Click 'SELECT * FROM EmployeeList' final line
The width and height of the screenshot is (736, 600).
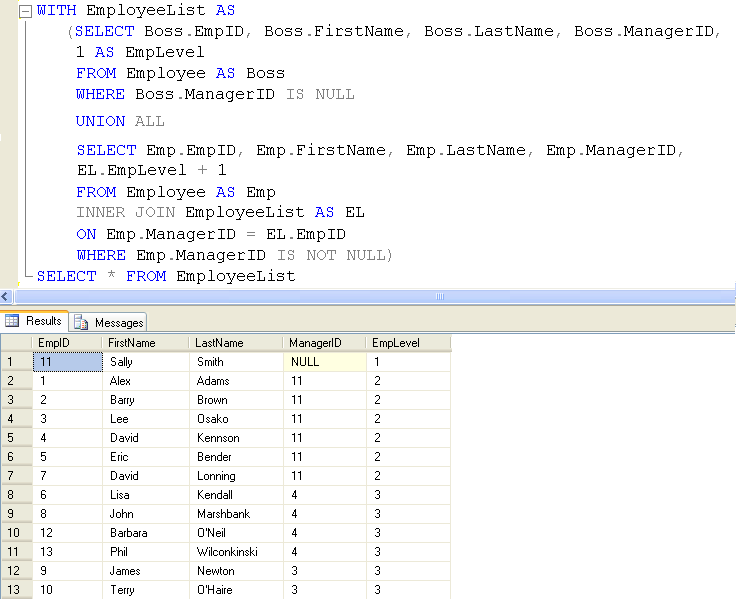[166, 276]
